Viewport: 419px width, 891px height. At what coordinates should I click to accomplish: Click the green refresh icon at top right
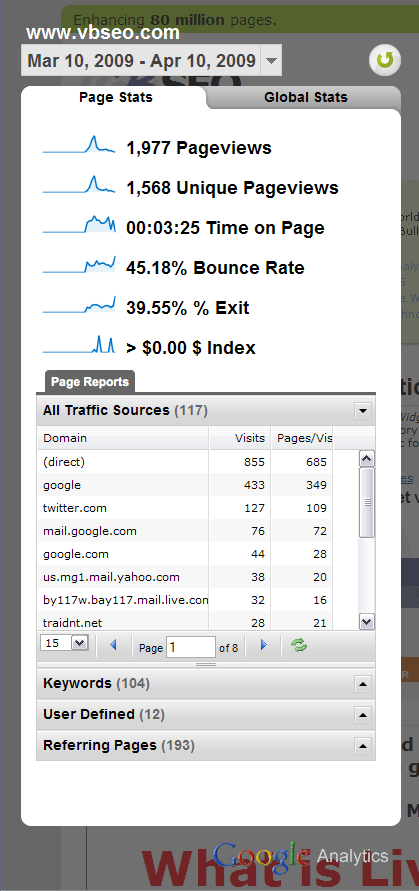pyautogui.click(x=385, y=60)
